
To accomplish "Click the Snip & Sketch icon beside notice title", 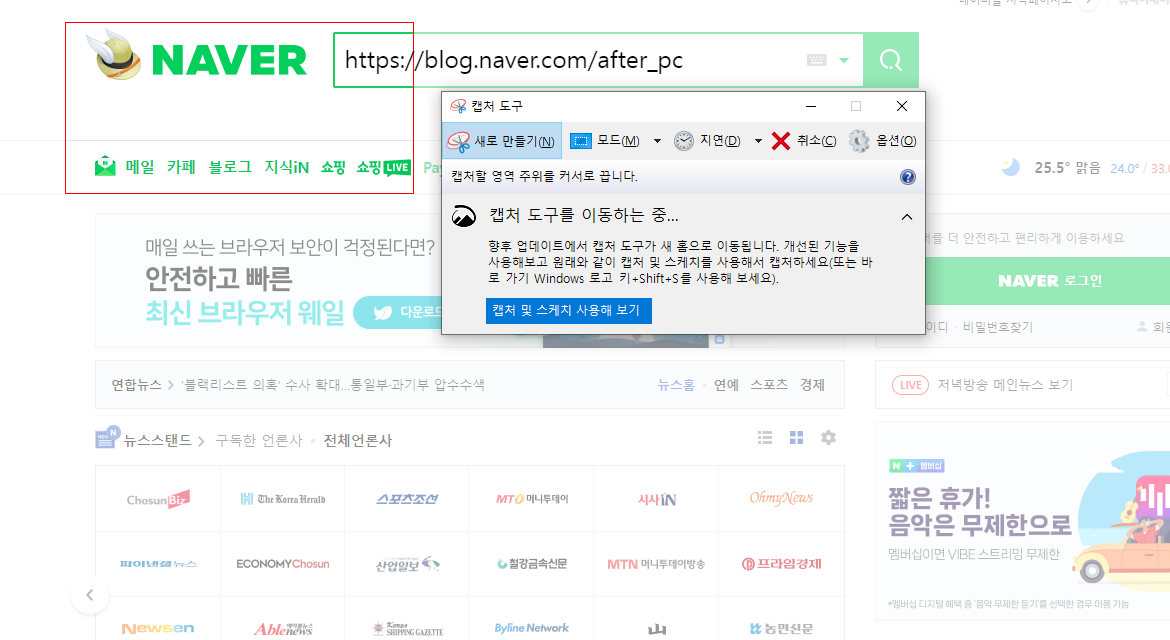I will coord(464,216).
